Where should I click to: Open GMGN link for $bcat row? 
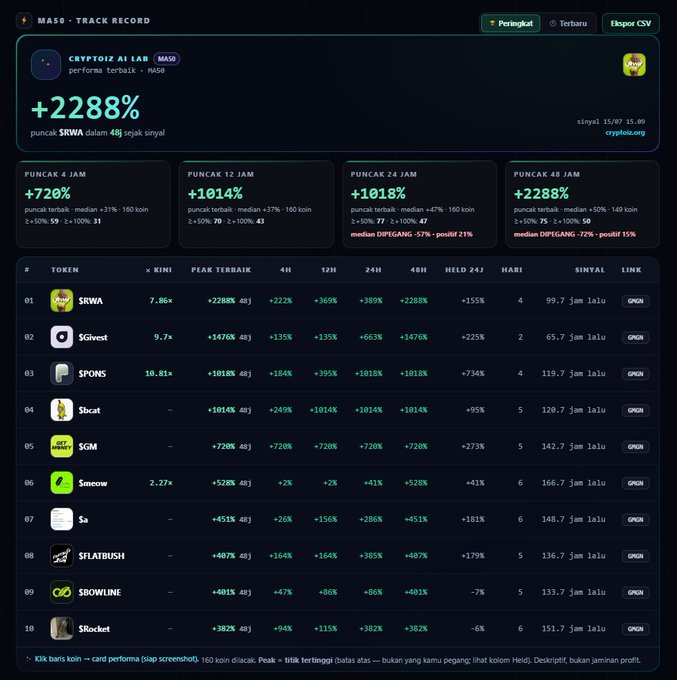(x=635, y=410)
